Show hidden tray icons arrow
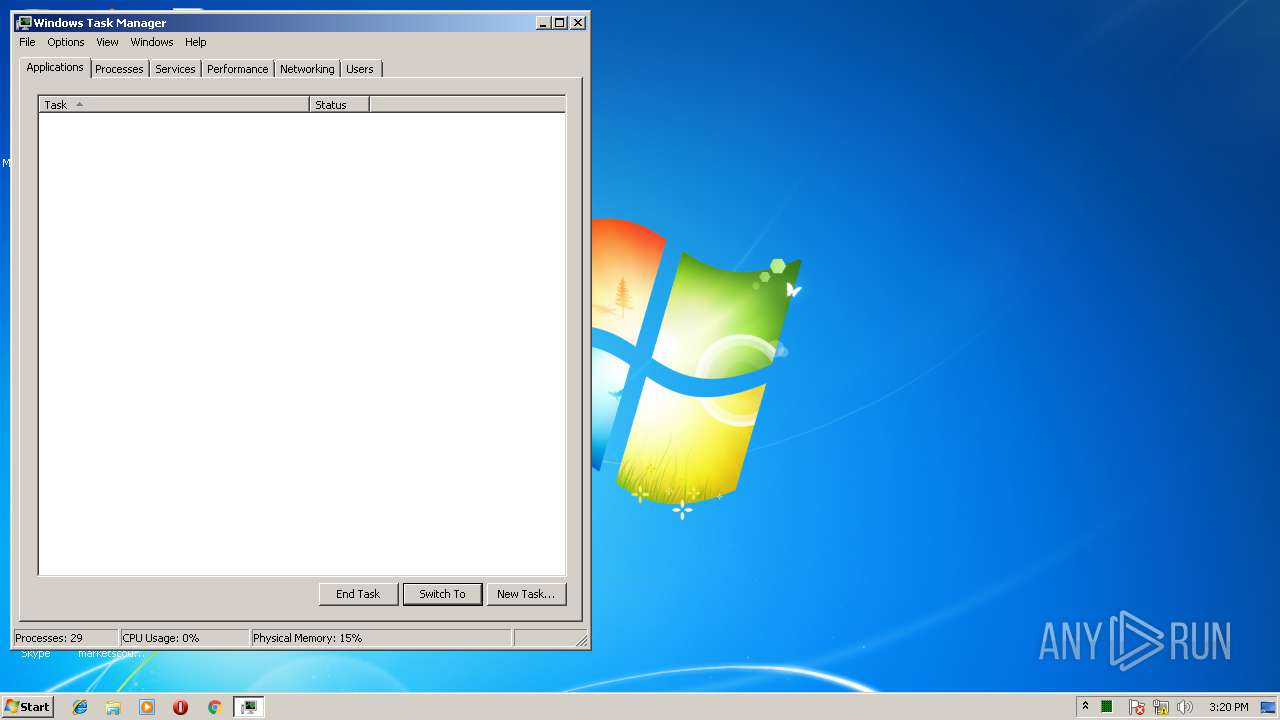 [x=1085, y=707]
